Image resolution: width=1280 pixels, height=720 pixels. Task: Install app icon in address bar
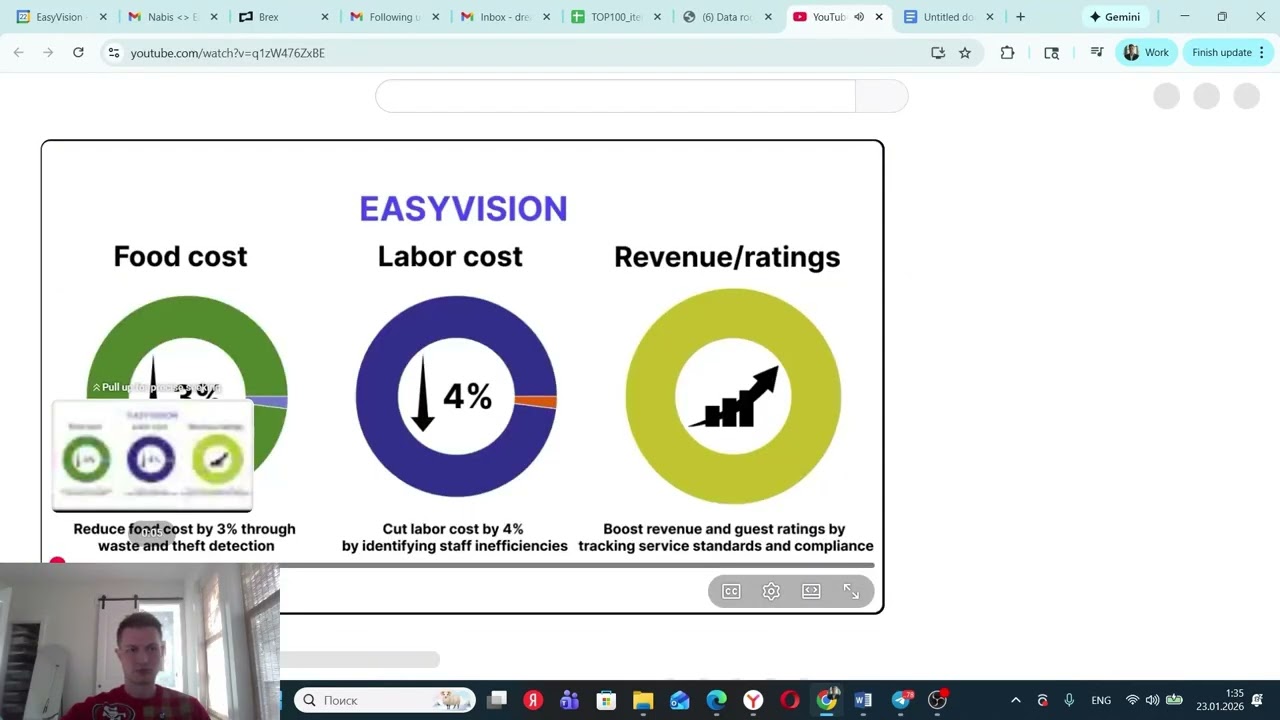[x=938, y=53]
